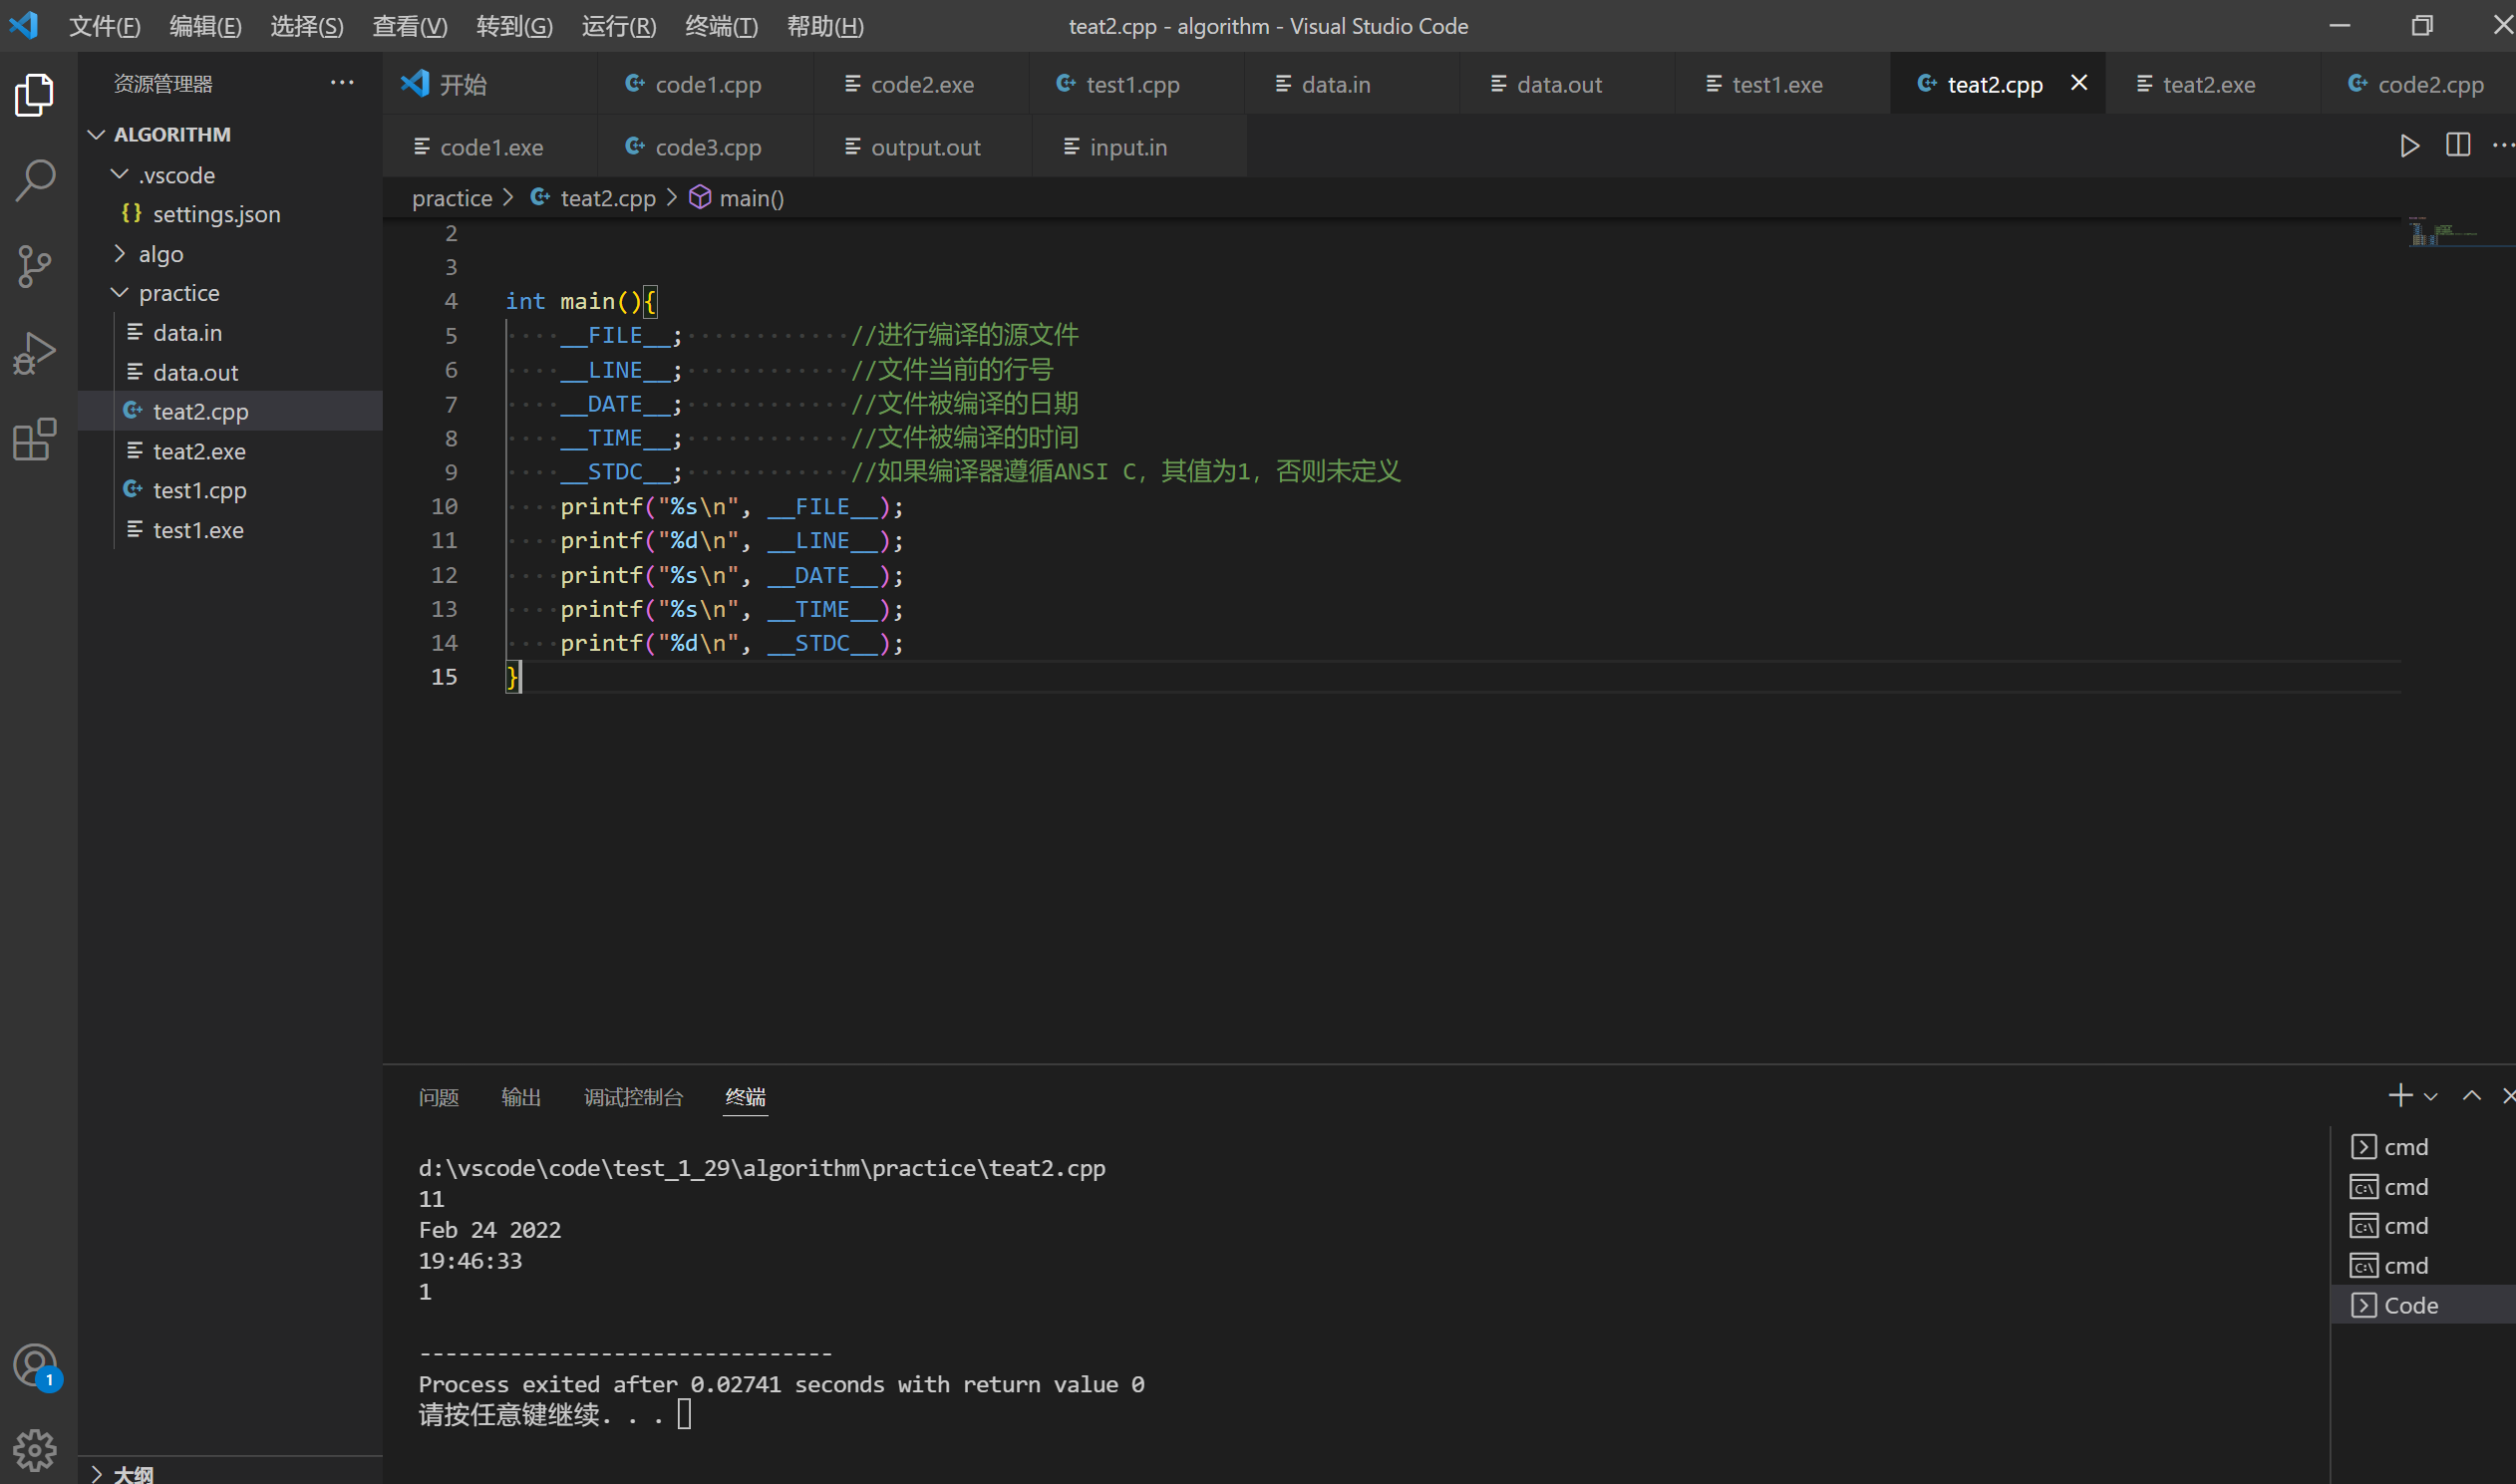Open the 运行(R) Run menu
2516x1484 pixels.
(x=619, y=26)
